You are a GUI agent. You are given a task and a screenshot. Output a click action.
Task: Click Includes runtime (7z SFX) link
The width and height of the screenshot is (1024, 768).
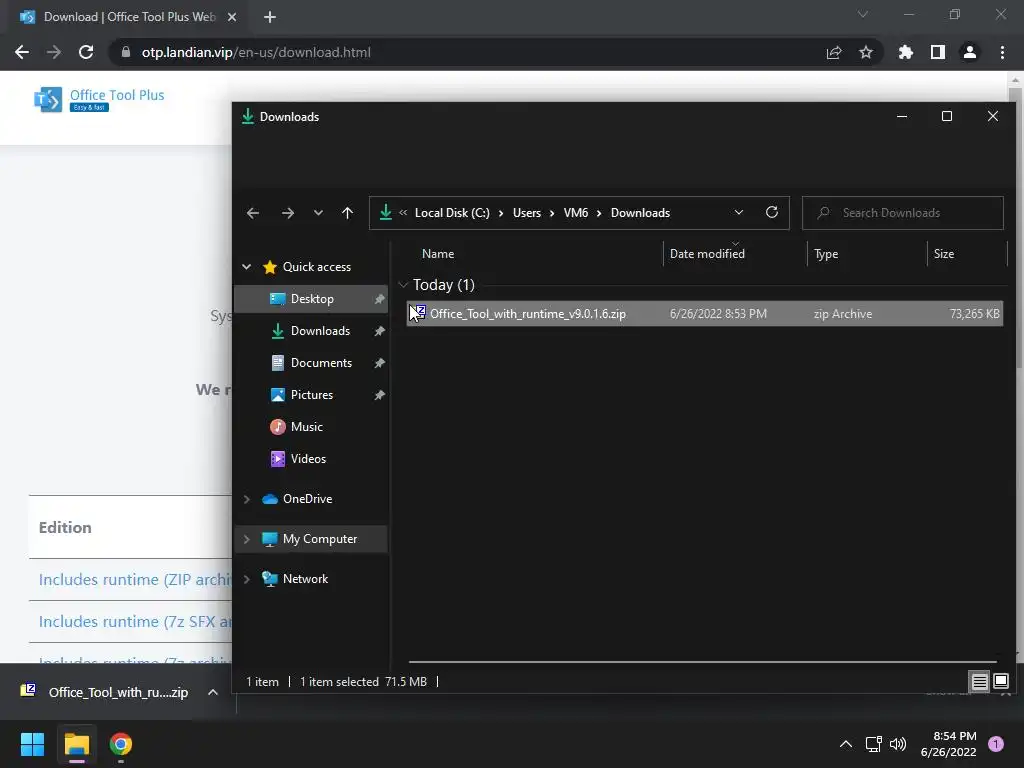(135, 622)
